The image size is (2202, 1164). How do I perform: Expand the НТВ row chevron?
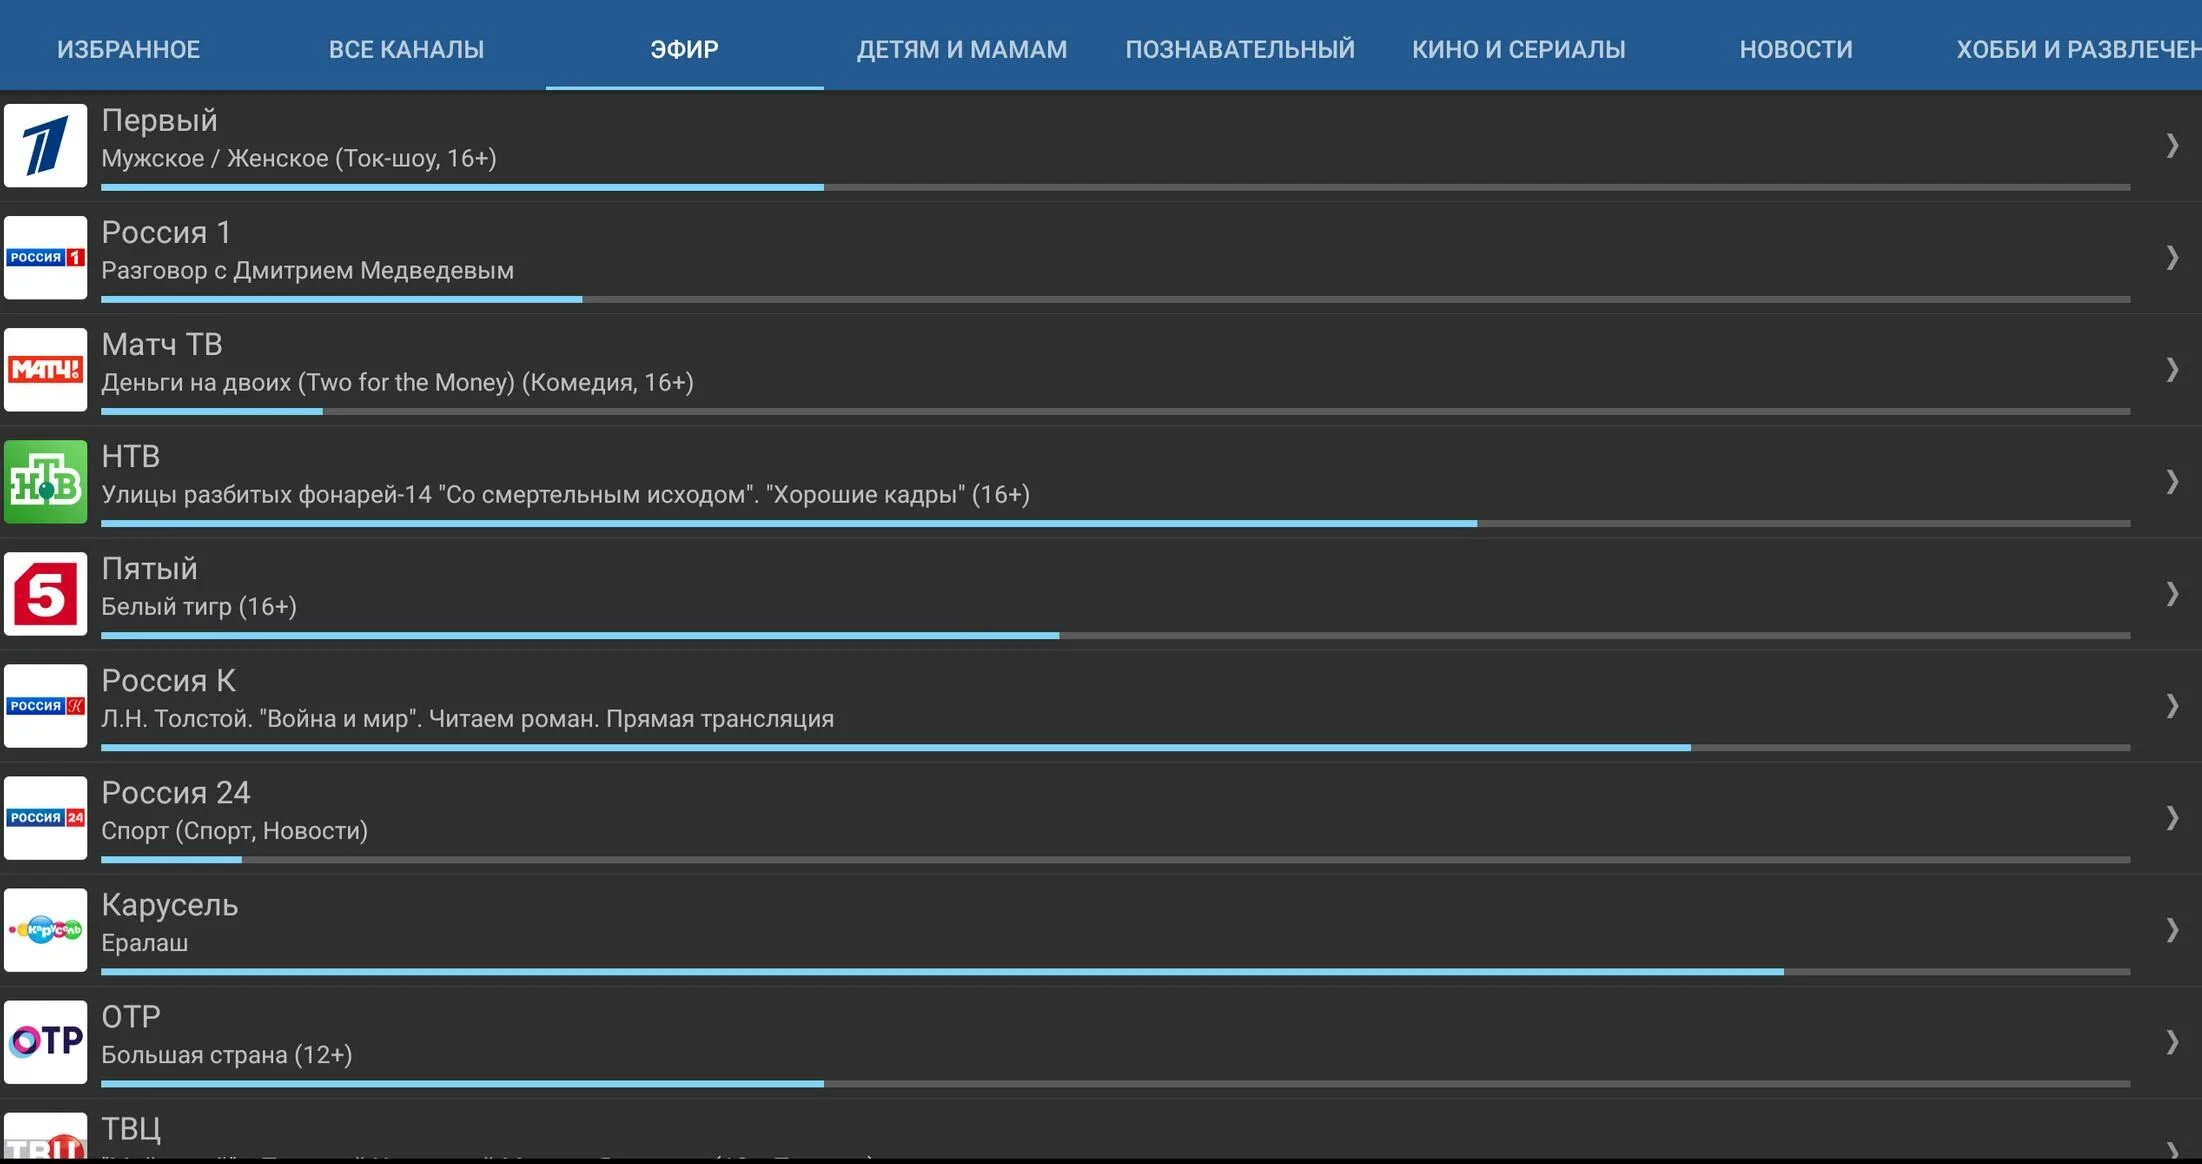[2172, 482]
